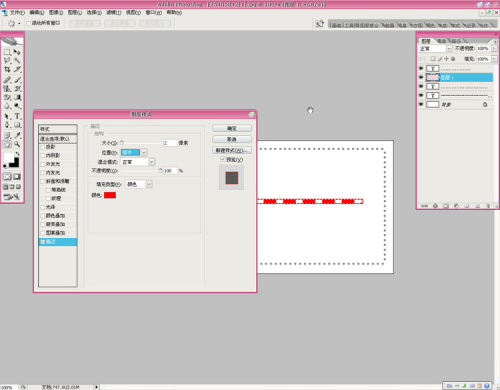Click the OK (确定) button

232,128
